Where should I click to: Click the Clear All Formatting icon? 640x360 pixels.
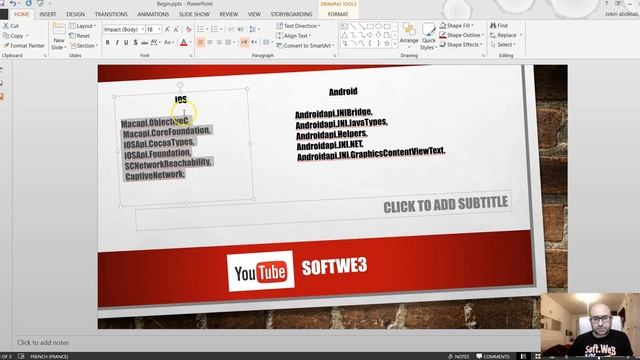[188, 29]
